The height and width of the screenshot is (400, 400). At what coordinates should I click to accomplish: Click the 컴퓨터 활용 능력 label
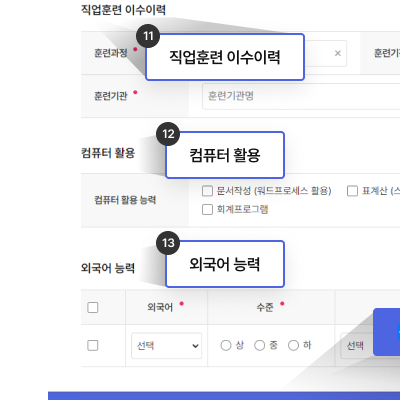pos(125,200)
